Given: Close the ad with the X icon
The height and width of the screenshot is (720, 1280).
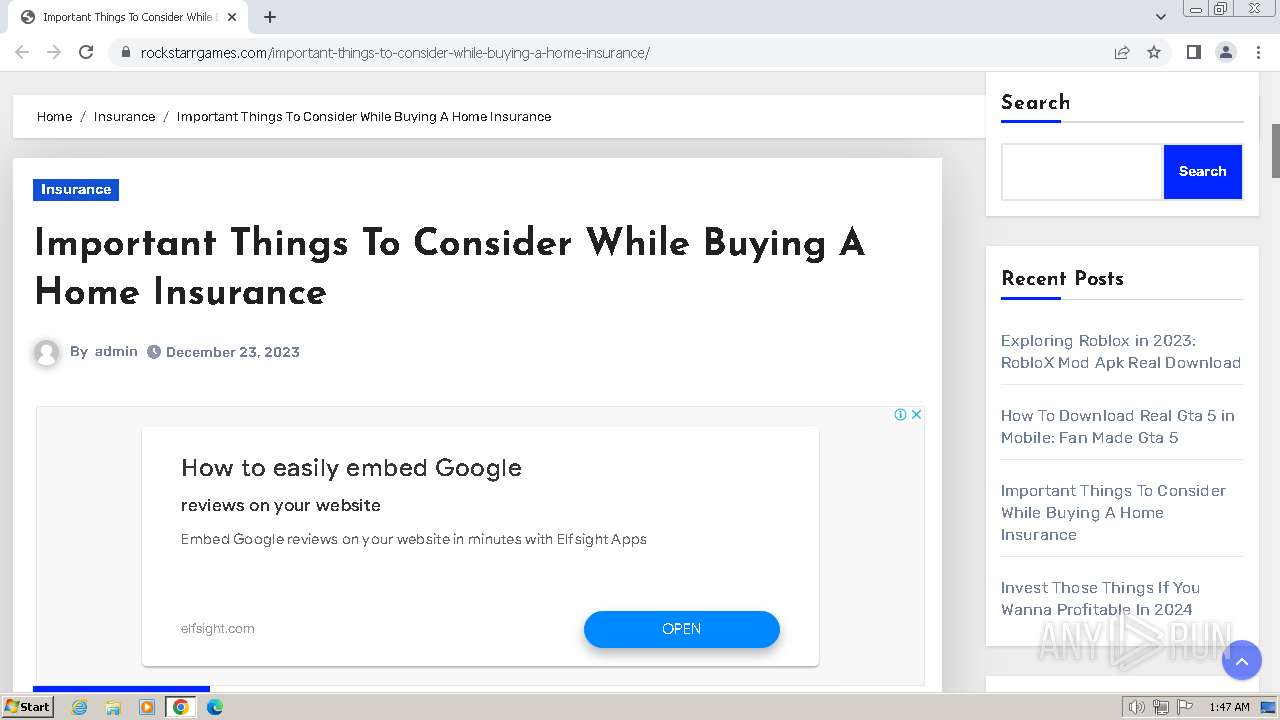Looking at the screenshot, I should pos(916,414).
